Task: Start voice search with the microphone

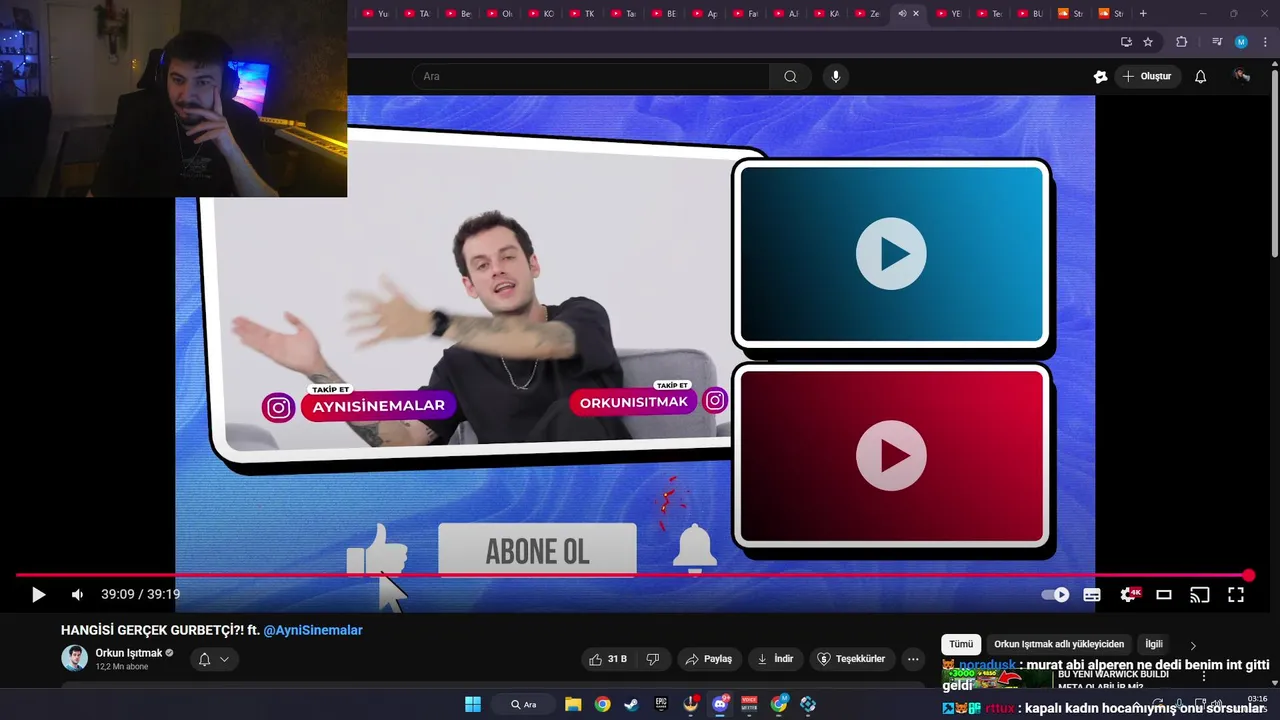Action: (x=836, y=76)
